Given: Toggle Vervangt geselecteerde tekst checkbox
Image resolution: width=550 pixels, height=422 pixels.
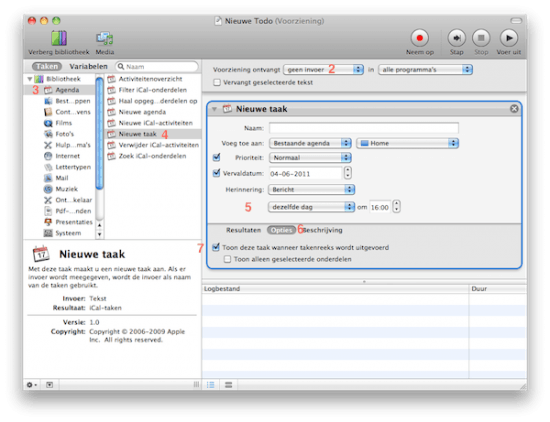Looking at the screenshot, I should coord(217,82).
